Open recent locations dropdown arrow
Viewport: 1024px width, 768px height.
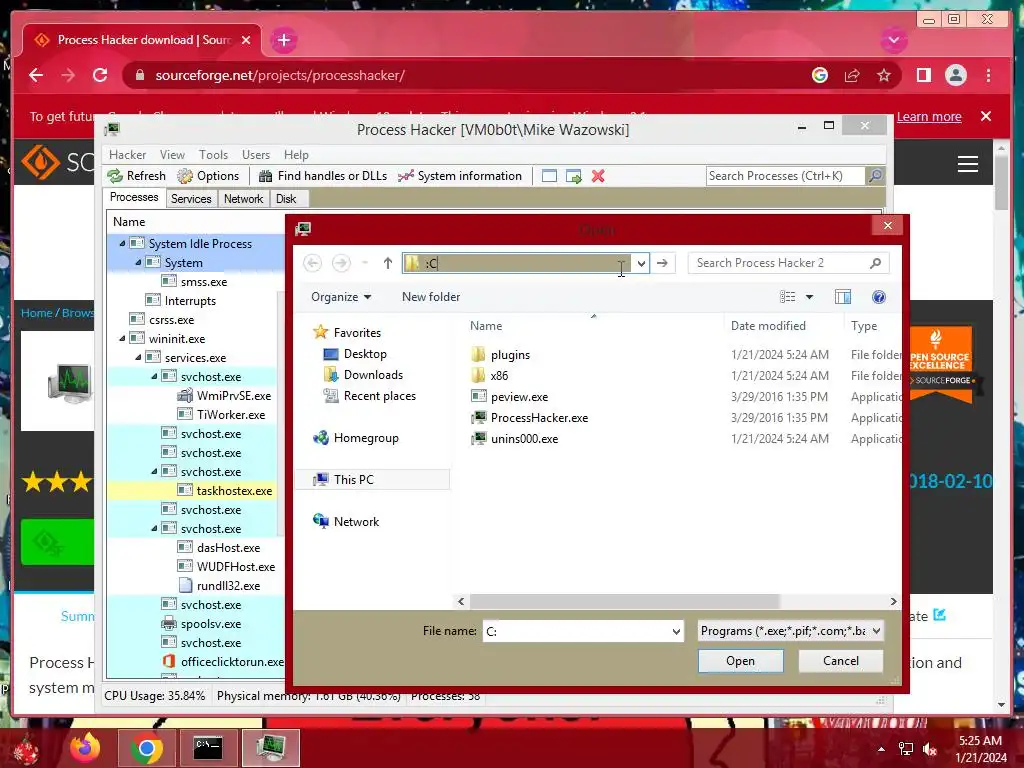point(365,263)
